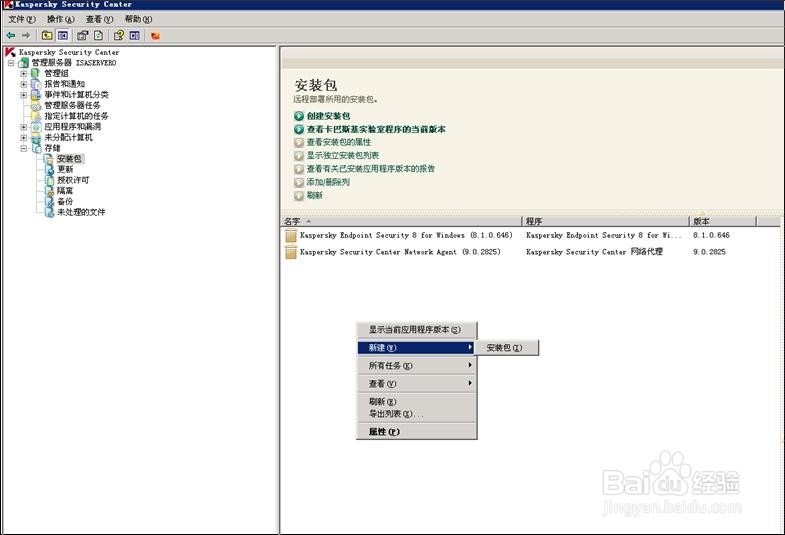
Task: Click the 存储 storage node icon
Action: (x=37, y=148)
